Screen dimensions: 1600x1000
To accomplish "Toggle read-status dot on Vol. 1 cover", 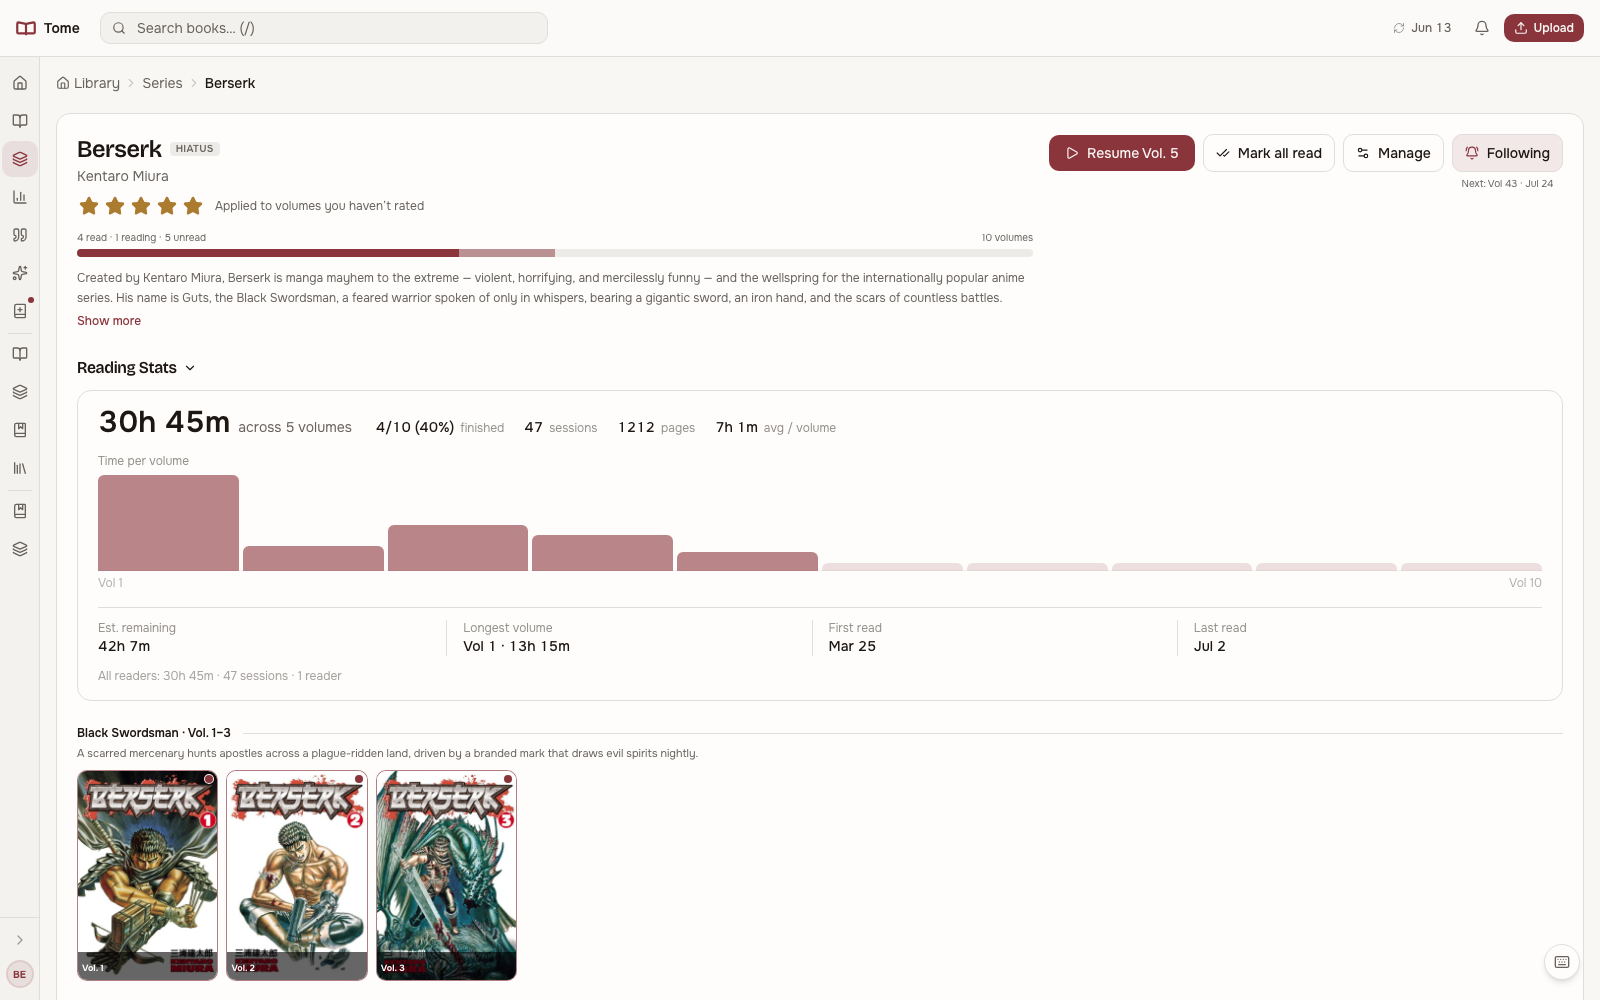I will (x=209, y=779).
